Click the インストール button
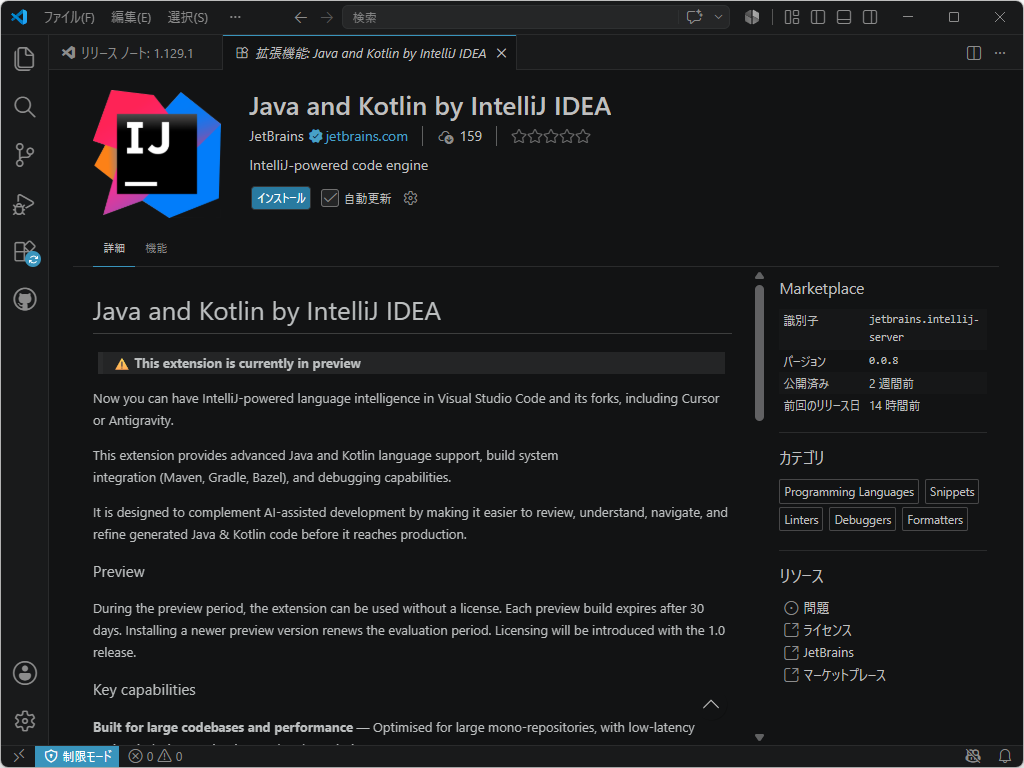This screenshot has width=1024, height=768. [281, 198]
